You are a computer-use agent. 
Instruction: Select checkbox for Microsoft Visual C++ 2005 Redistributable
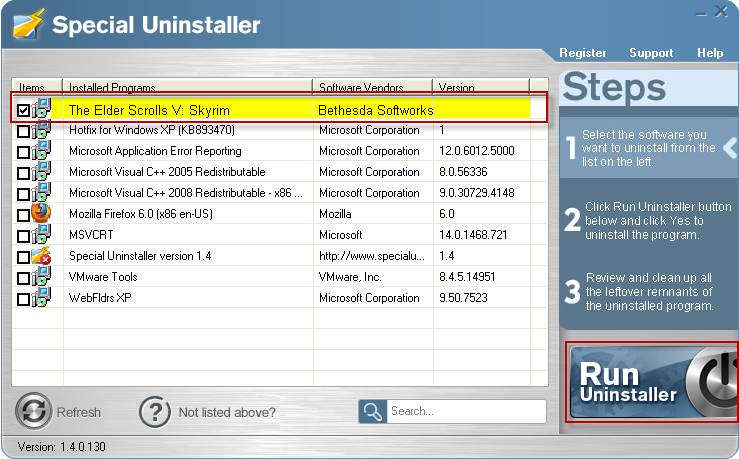[23, 173]
